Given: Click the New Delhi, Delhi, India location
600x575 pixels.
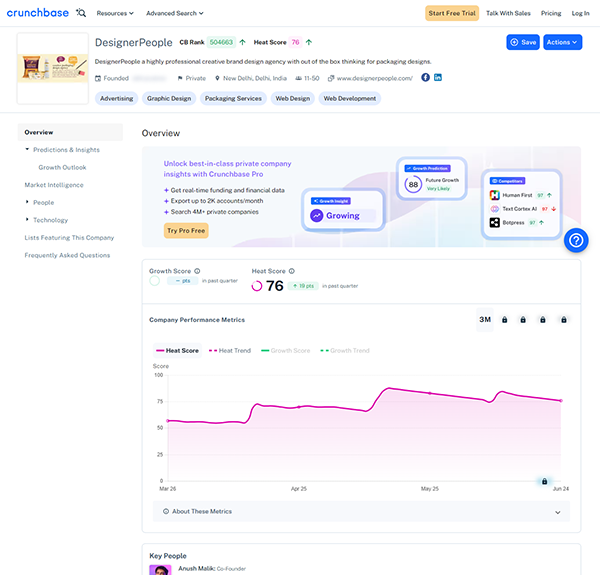Looking at the screenshot, I should pos(255,78).
